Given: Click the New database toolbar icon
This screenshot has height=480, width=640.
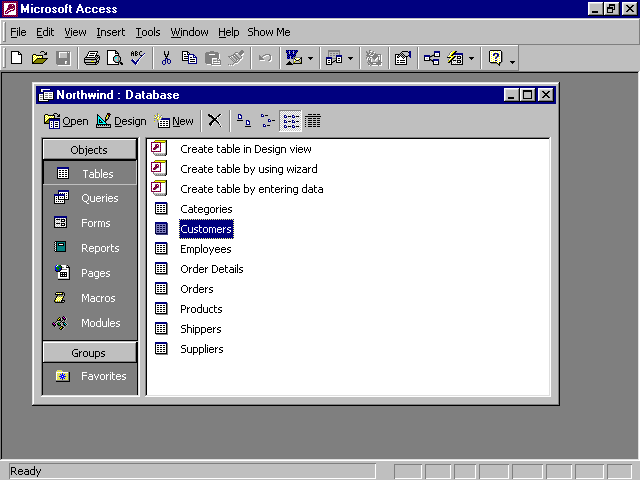Looking at the screenshot, I should coord(16,58).
